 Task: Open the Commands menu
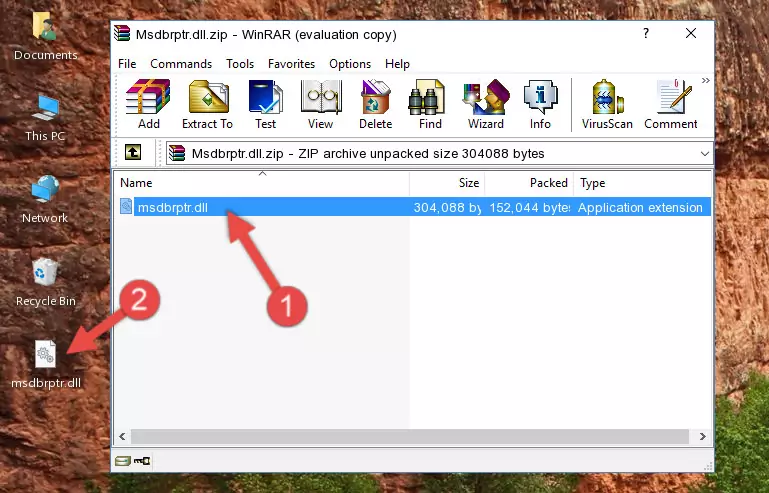point(181,64)
